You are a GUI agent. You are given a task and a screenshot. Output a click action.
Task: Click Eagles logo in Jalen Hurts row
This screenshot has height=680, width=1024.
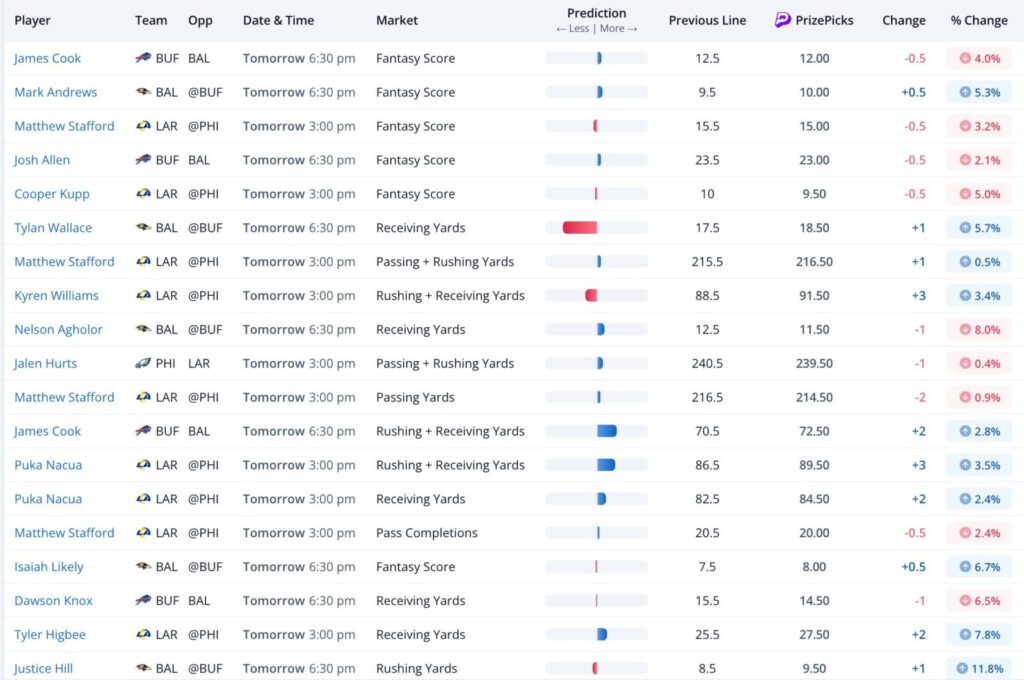[143, 364]
